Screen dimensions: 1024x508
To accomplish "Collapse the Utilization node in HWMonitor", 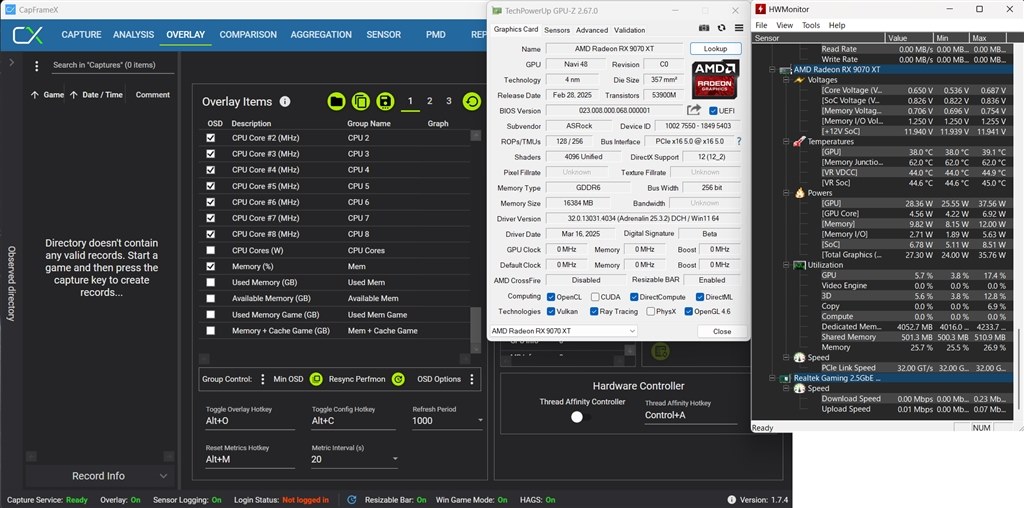I will click(x=785, y=265).
